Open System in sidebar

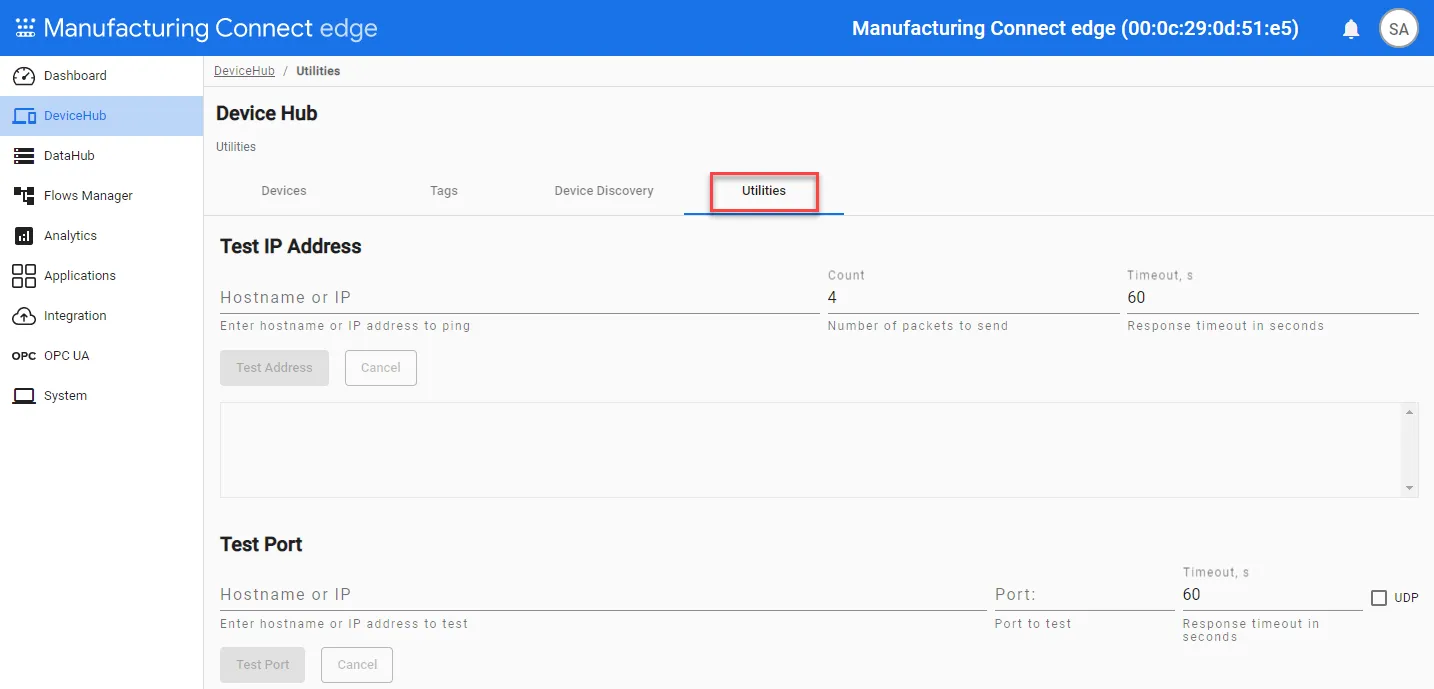(101, 396)
